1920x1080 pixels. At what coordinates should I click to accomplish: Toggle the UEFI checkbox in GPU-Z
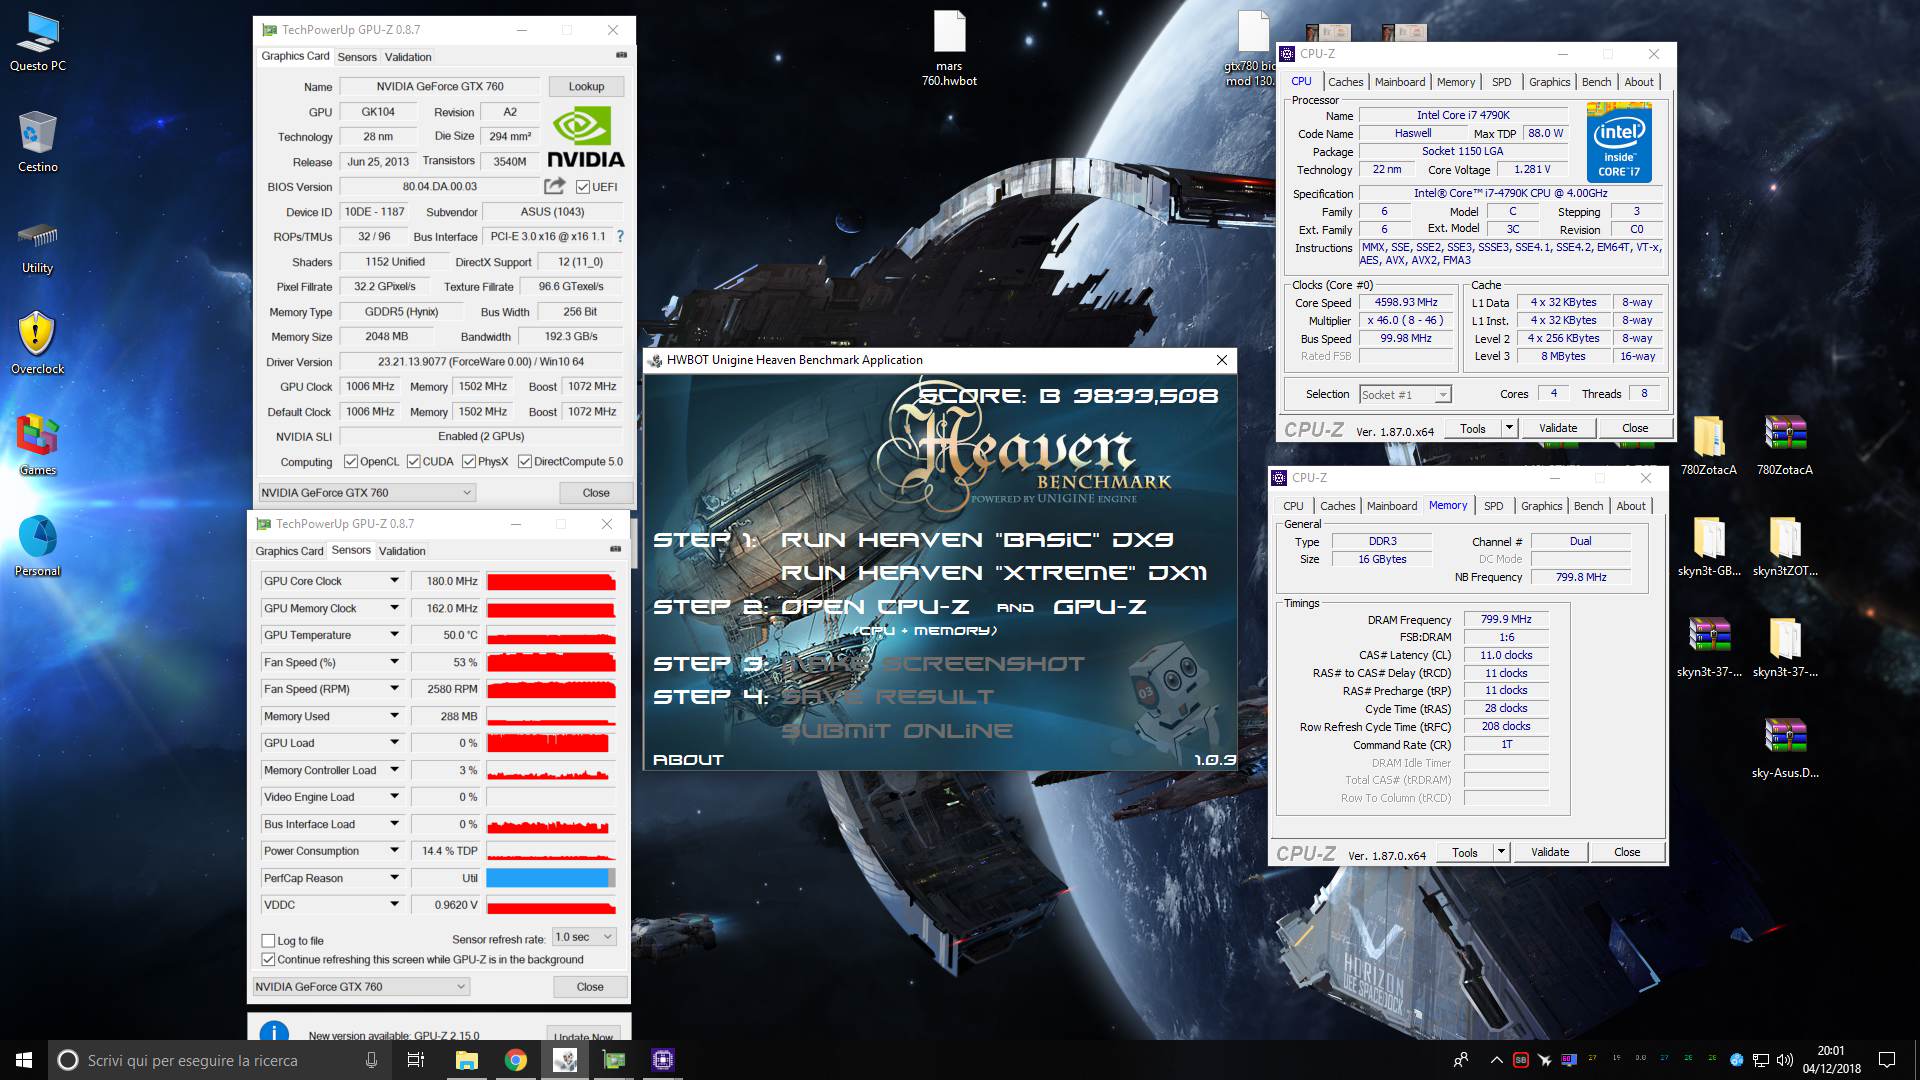[x=583, y=187]
